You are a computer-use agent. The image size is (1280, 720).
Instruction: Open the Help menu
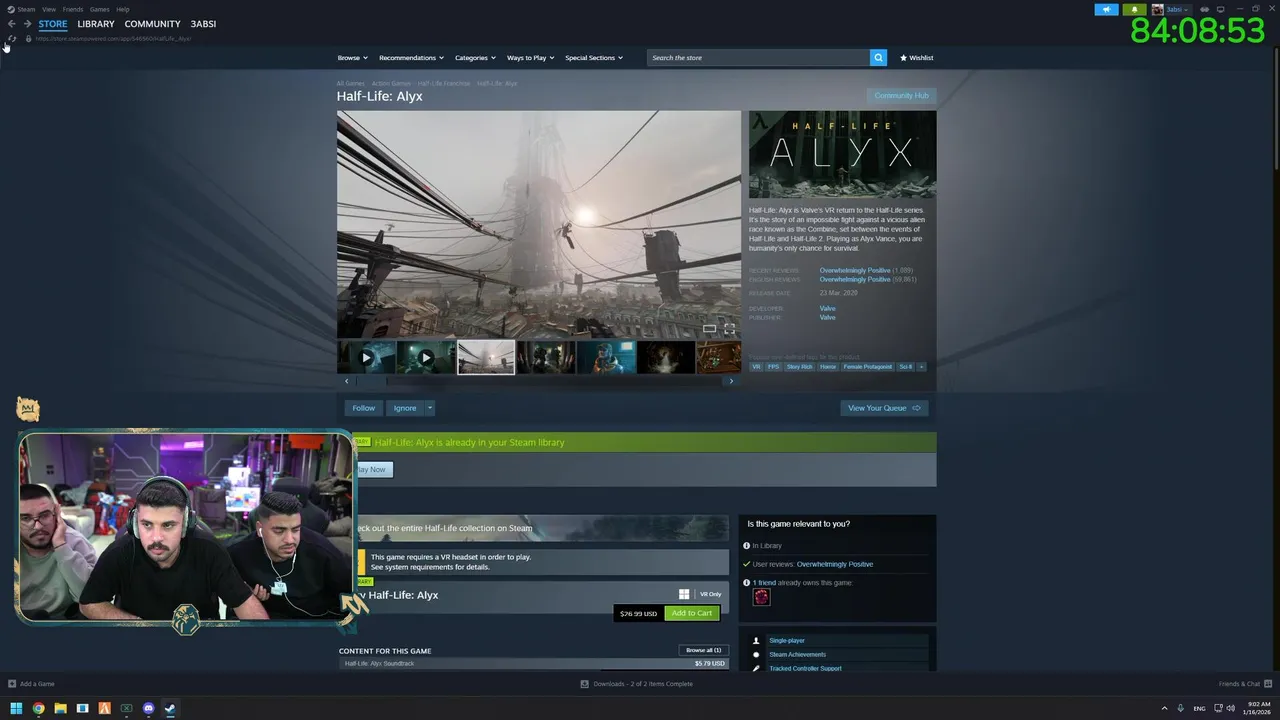[x=123, y=9]
